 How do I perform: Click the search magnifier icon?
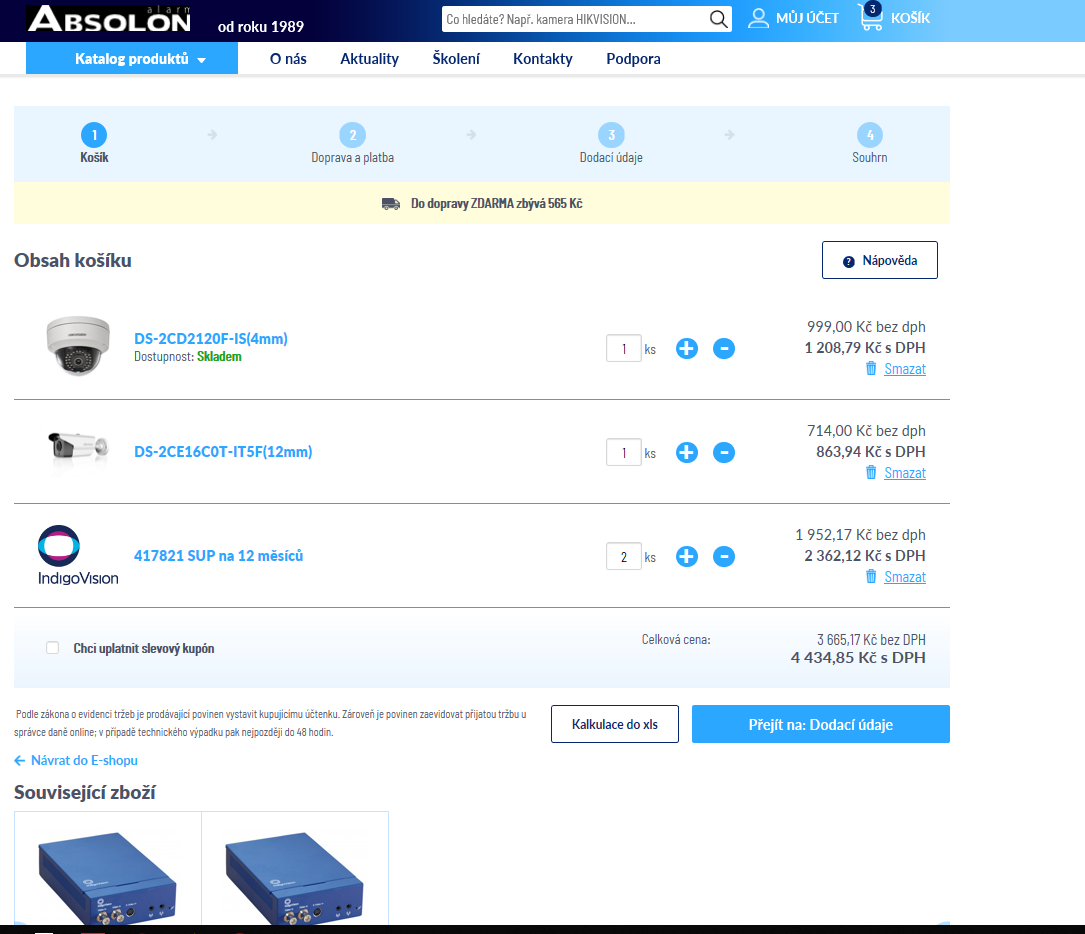pyautogui.click(x=718, y=19)
